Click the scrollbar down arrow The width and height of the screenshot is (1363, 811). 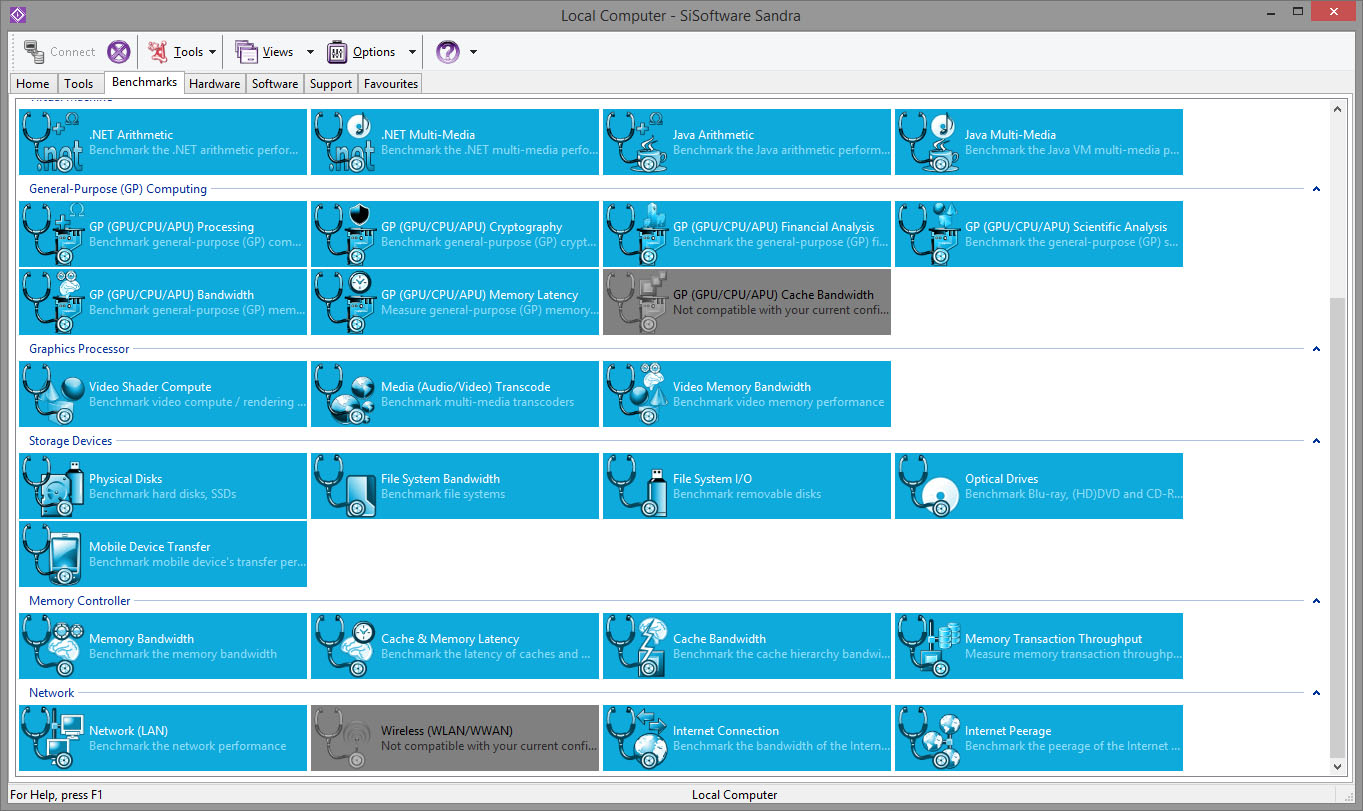pyautogui.click(x=1338, y=767)
